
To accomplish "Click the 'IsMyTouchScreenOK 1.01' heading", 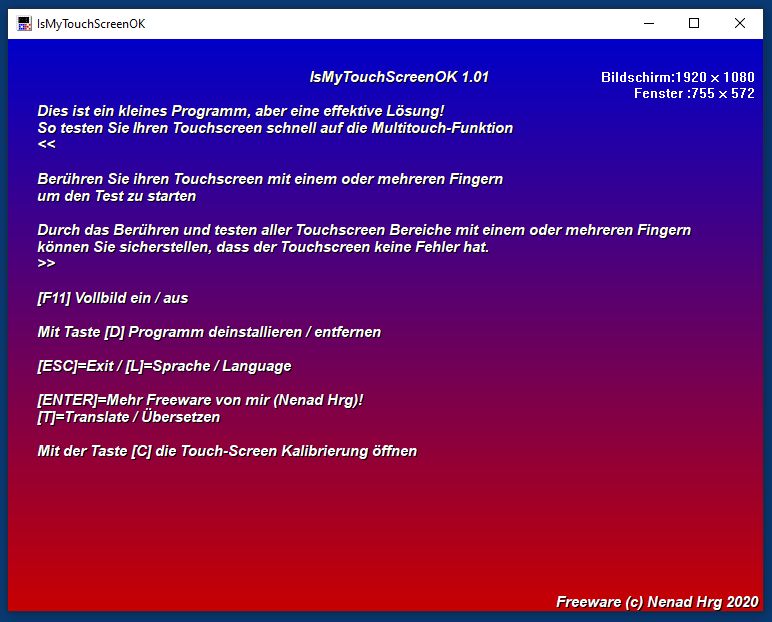I will click(x=399, y=77).
